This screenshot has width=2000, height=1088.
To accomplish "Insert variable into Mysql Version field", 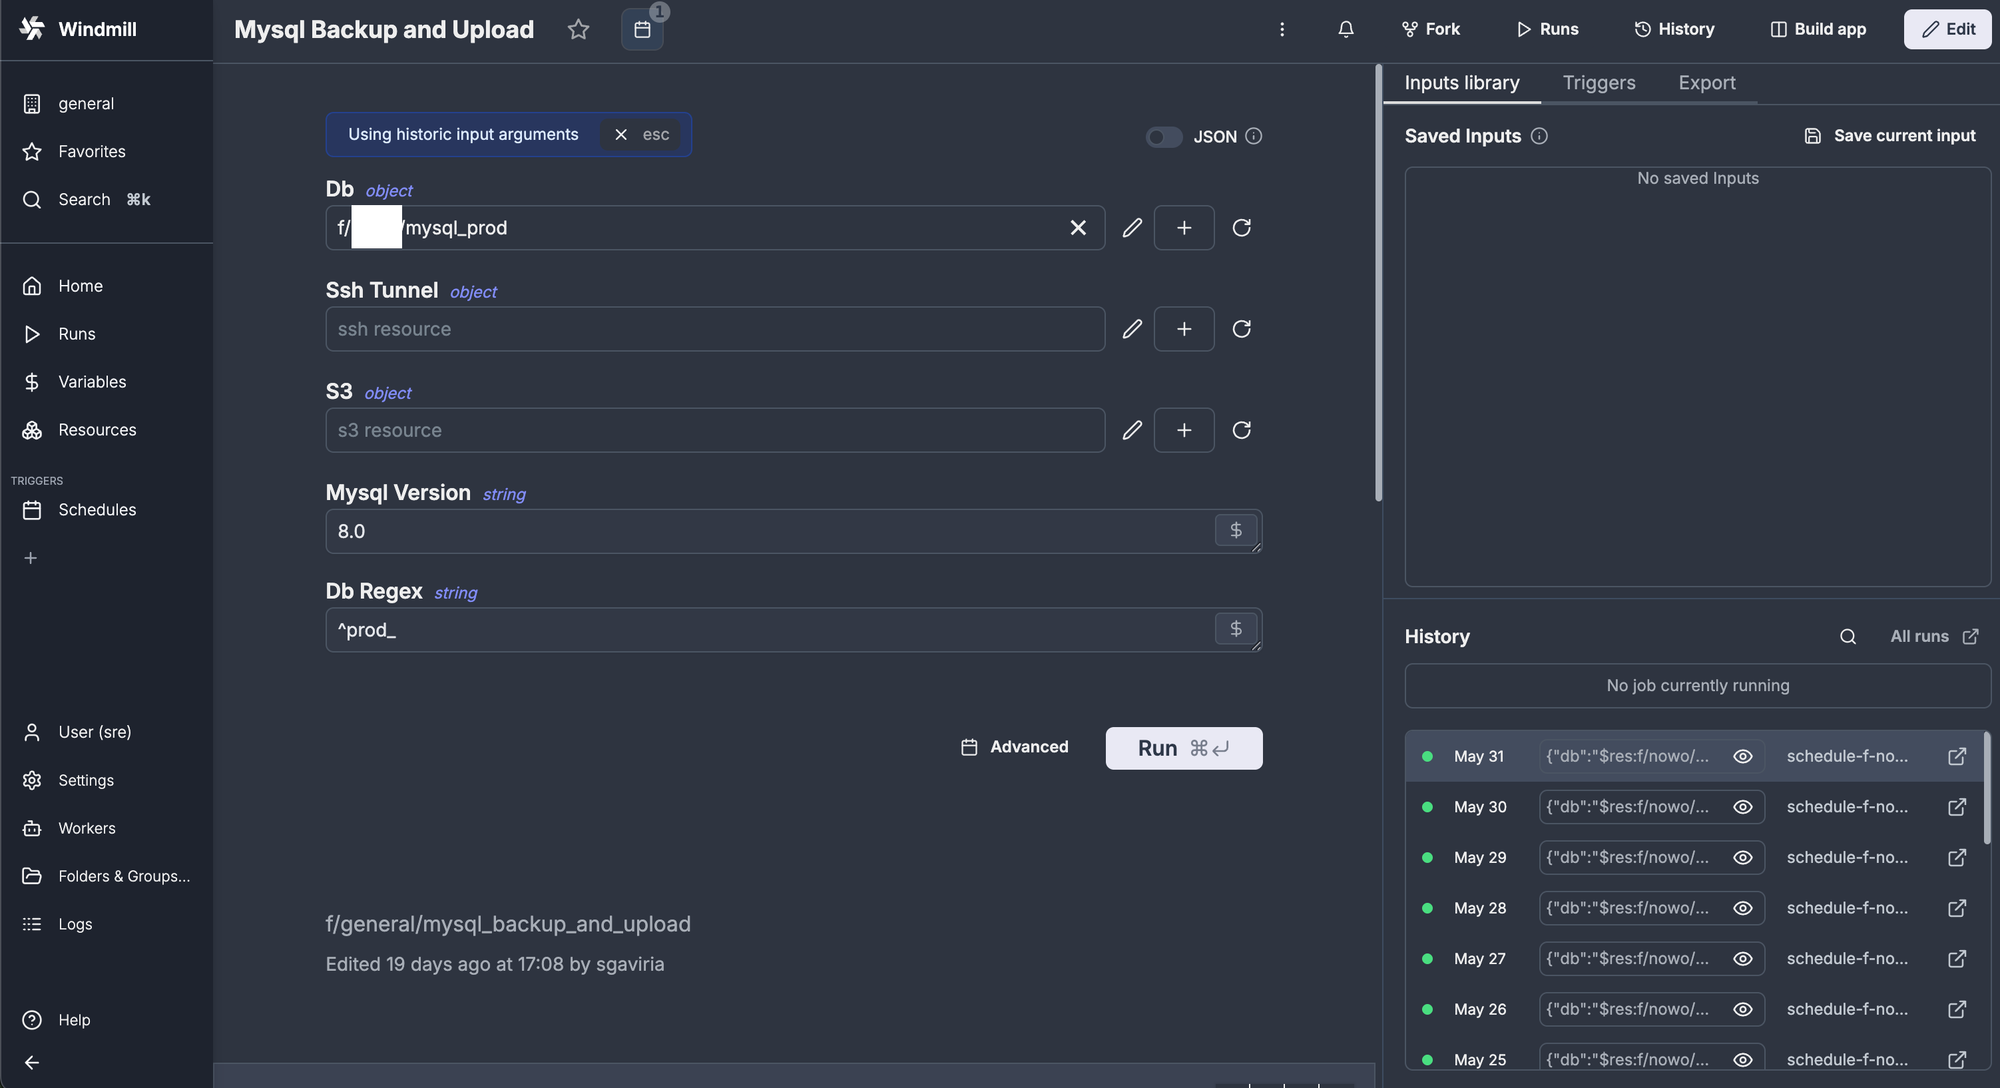I will click(1236, 530).
